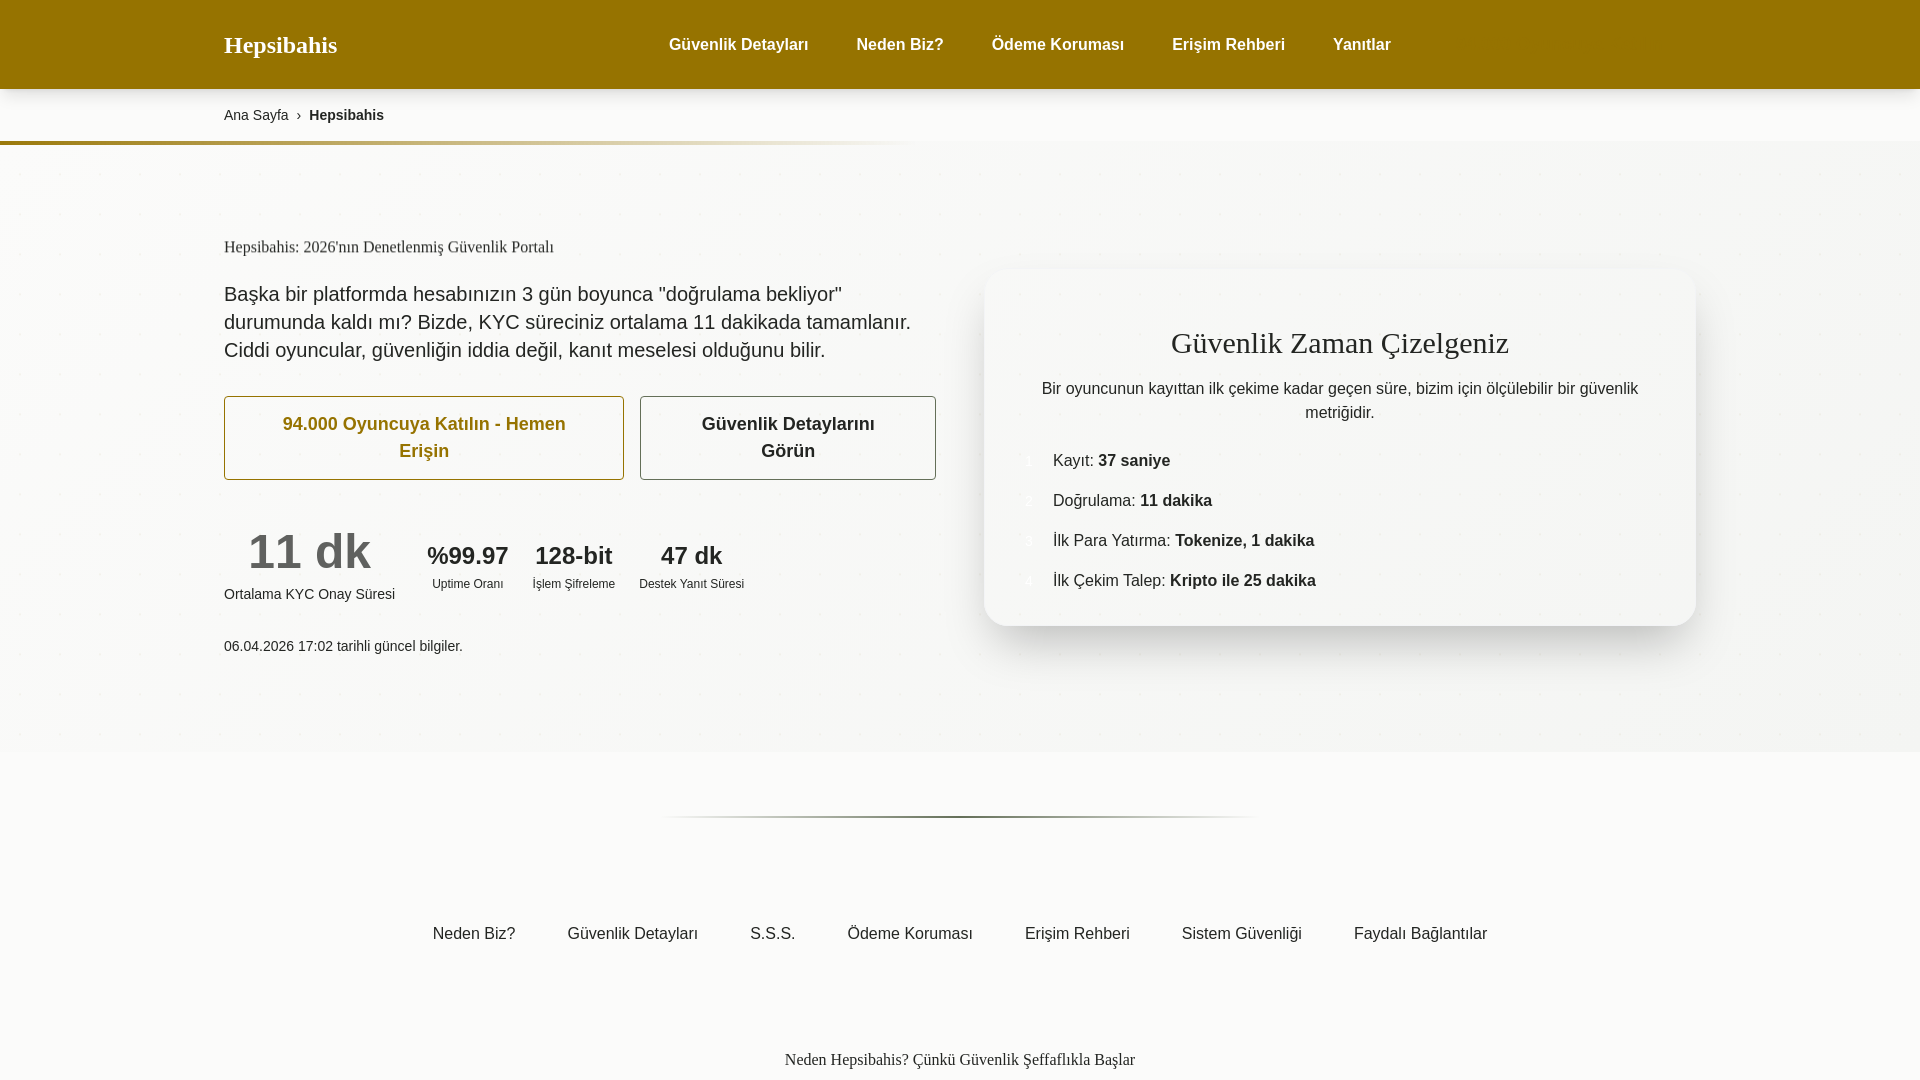The width and height of the screenshot is (1920, 1080).
Task: Click 'İlk Para Yatırma: Tokenize, 1 dakika' step
Action: (1183, 541)
